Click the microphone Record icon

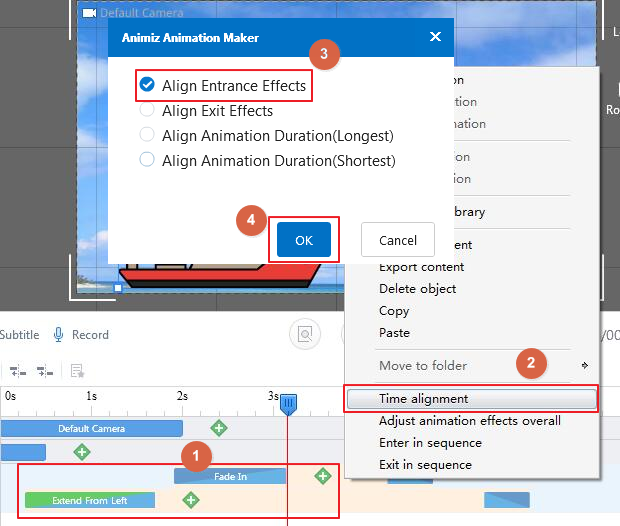(59, 335)
